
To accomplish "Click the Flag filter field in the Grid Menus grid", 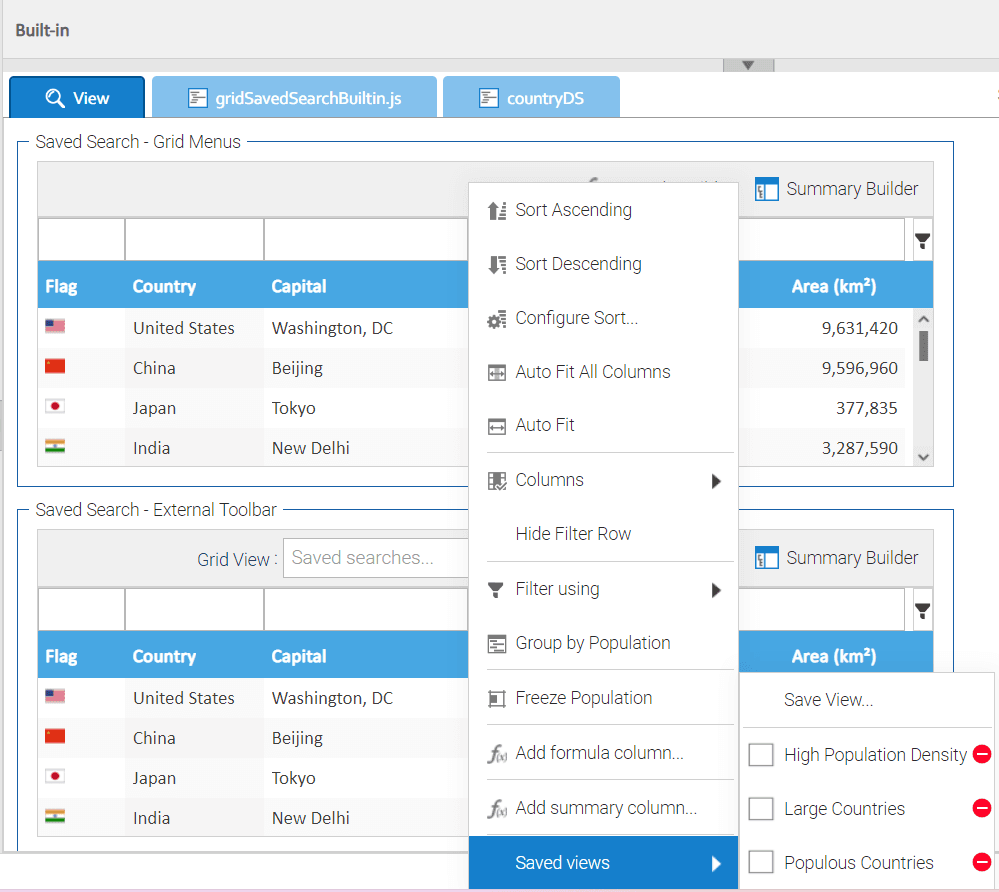I will (82, 240).
